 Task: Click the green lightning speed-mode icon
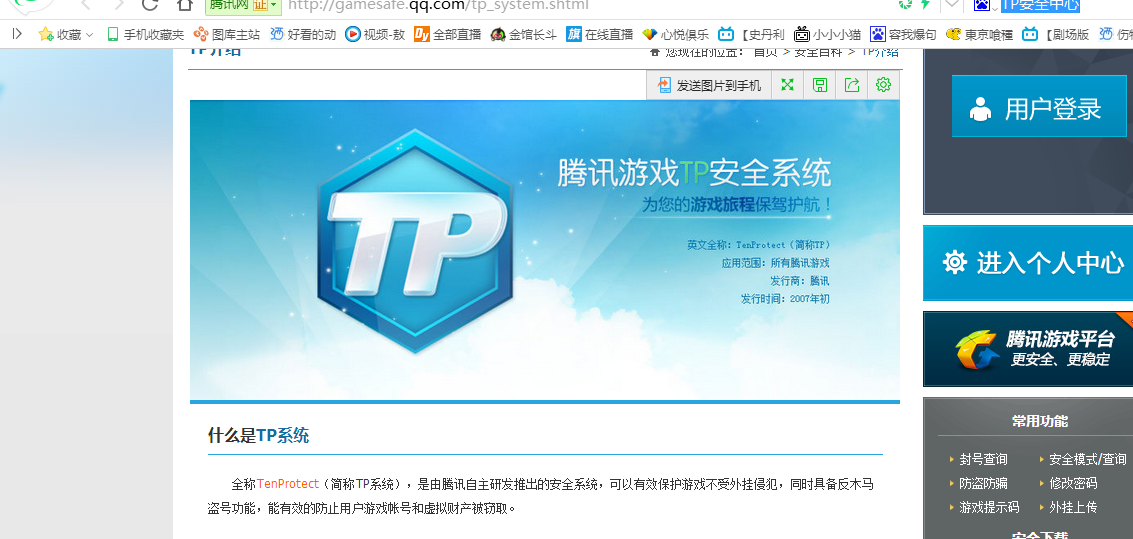click(x=925, y=5)
